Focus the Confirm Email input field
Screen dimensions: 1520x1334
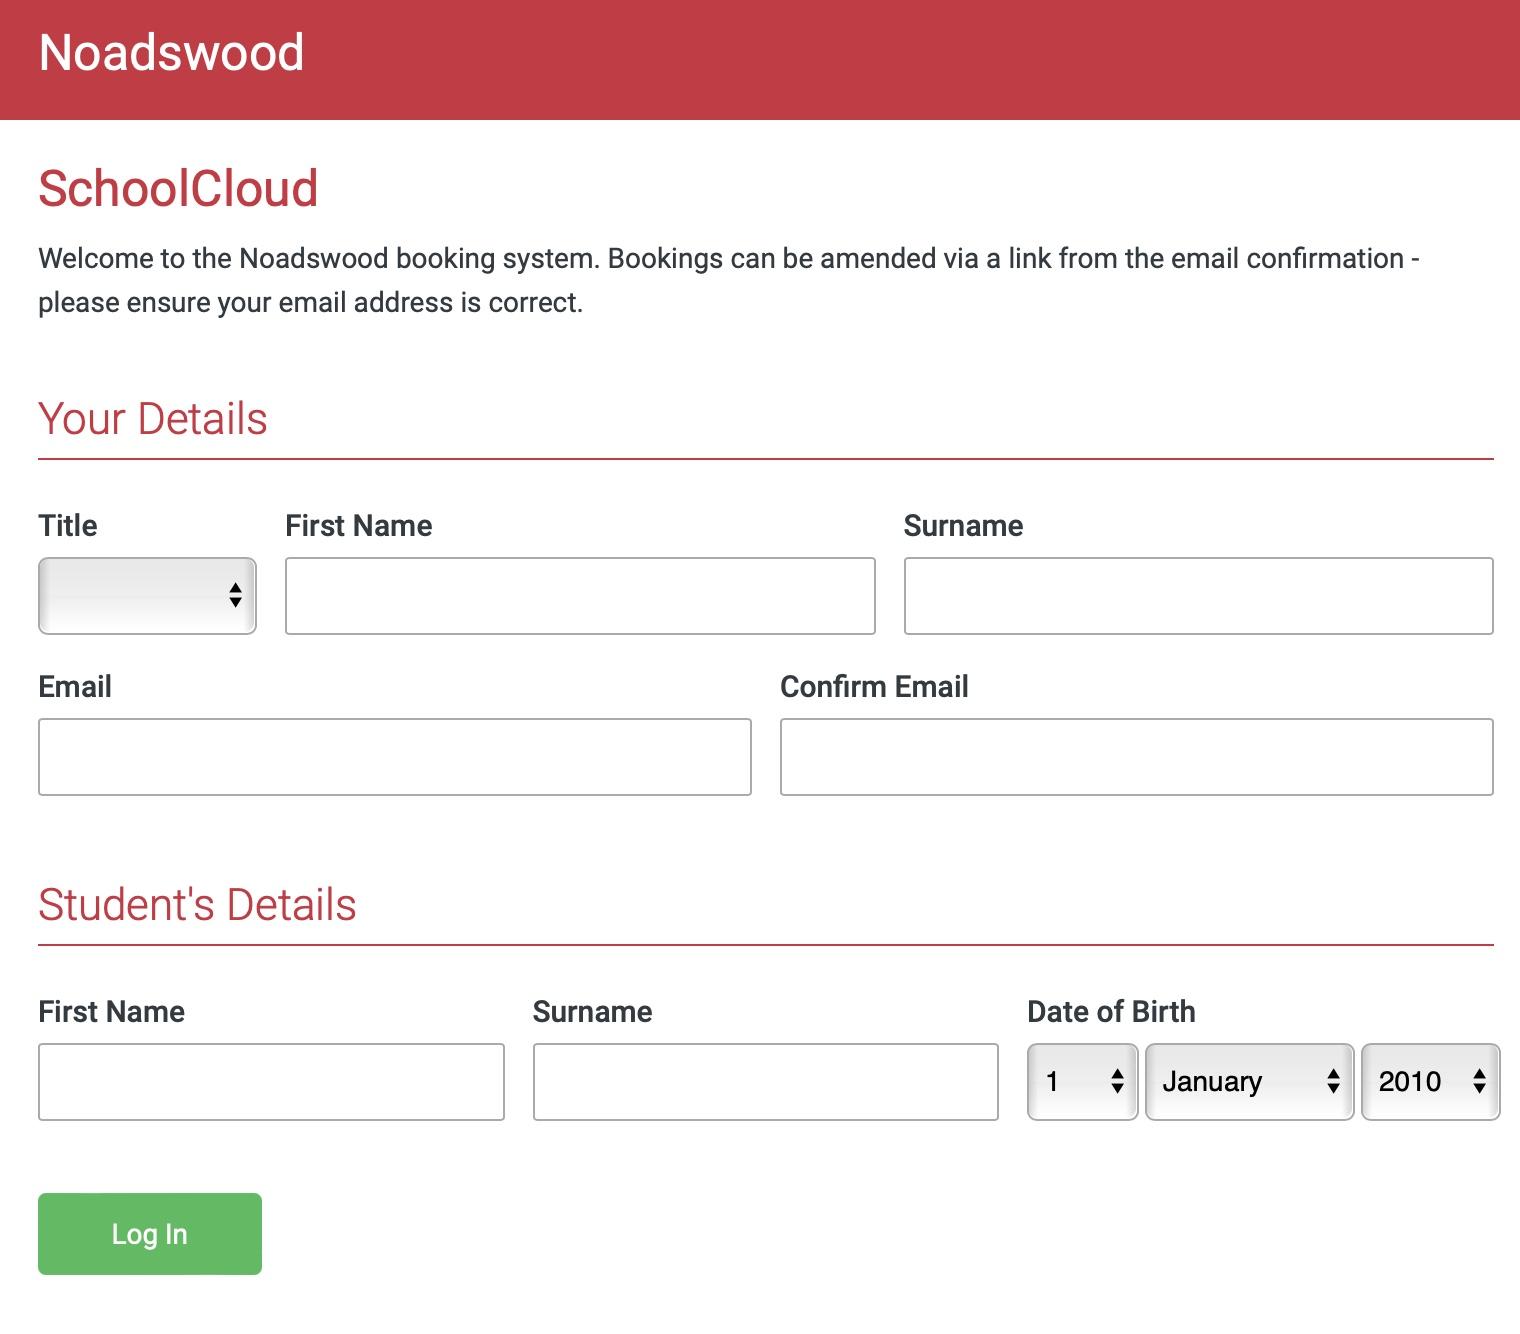[x=1137, y=757]
